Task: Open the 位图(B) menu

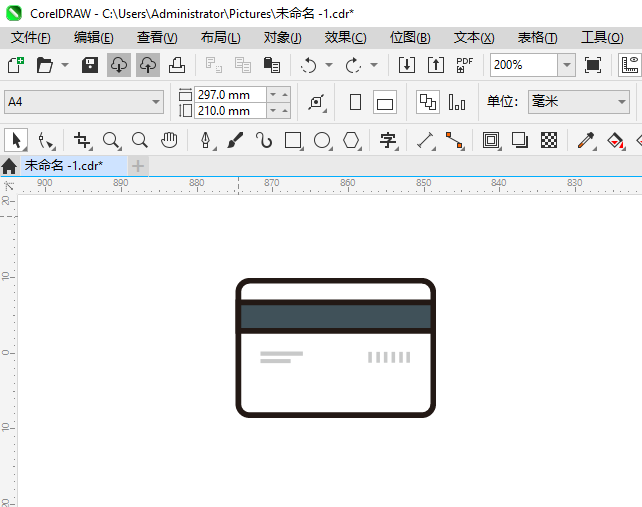Action: tap(410, 38)
